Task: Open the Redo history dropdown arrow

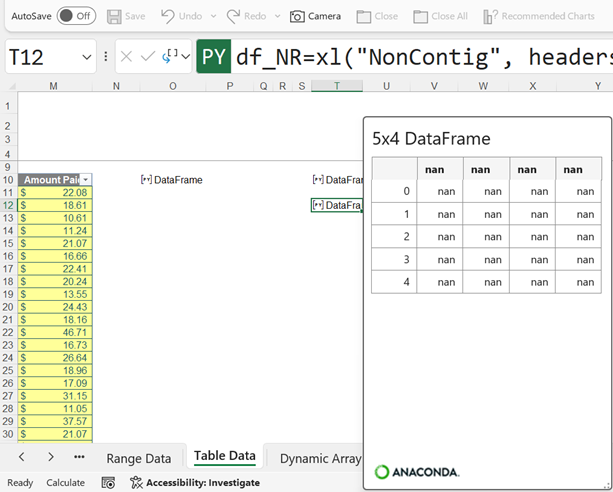Action: (277, 17)
